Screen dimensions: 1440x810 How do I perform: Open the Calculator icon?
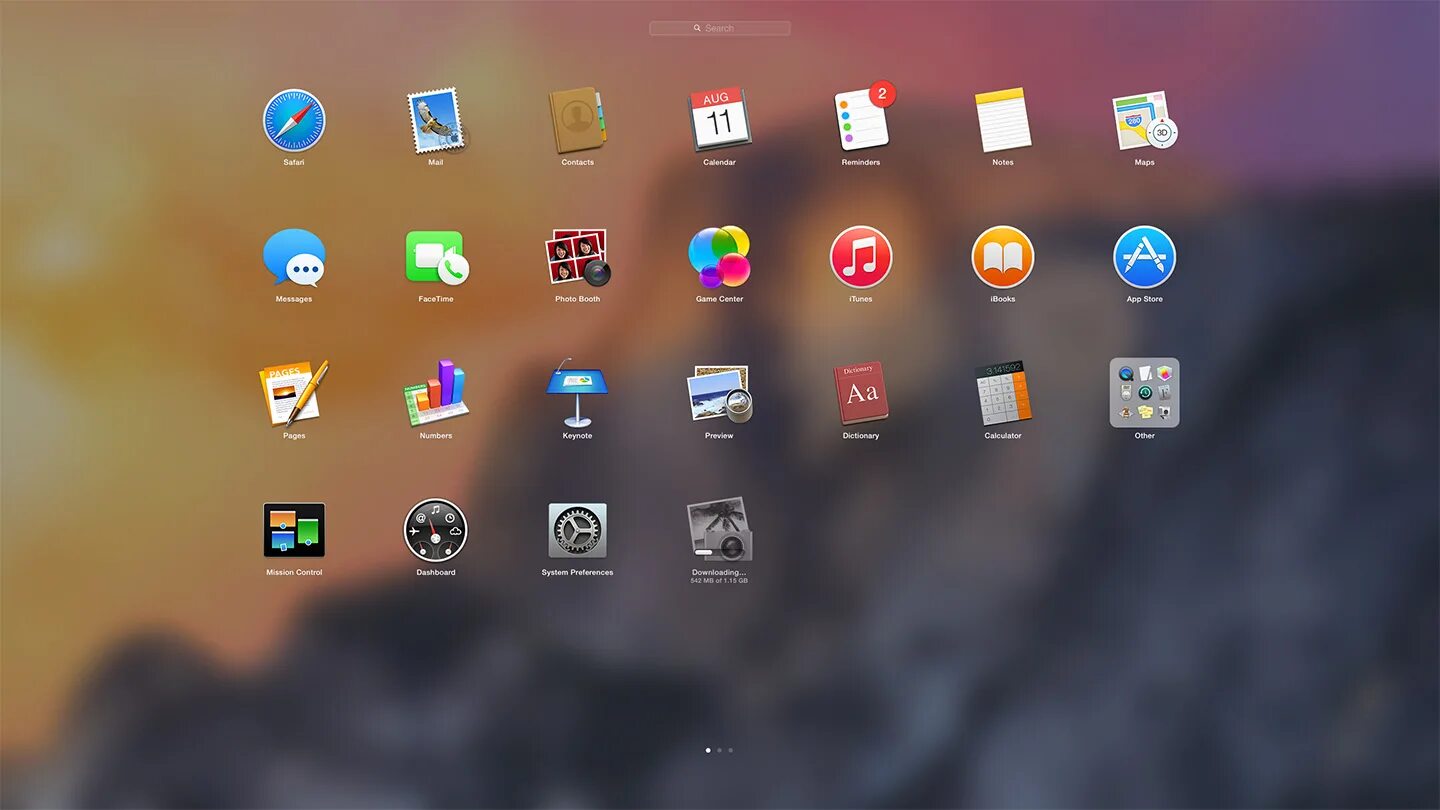pyautogui.click(x=1003, y=393)
